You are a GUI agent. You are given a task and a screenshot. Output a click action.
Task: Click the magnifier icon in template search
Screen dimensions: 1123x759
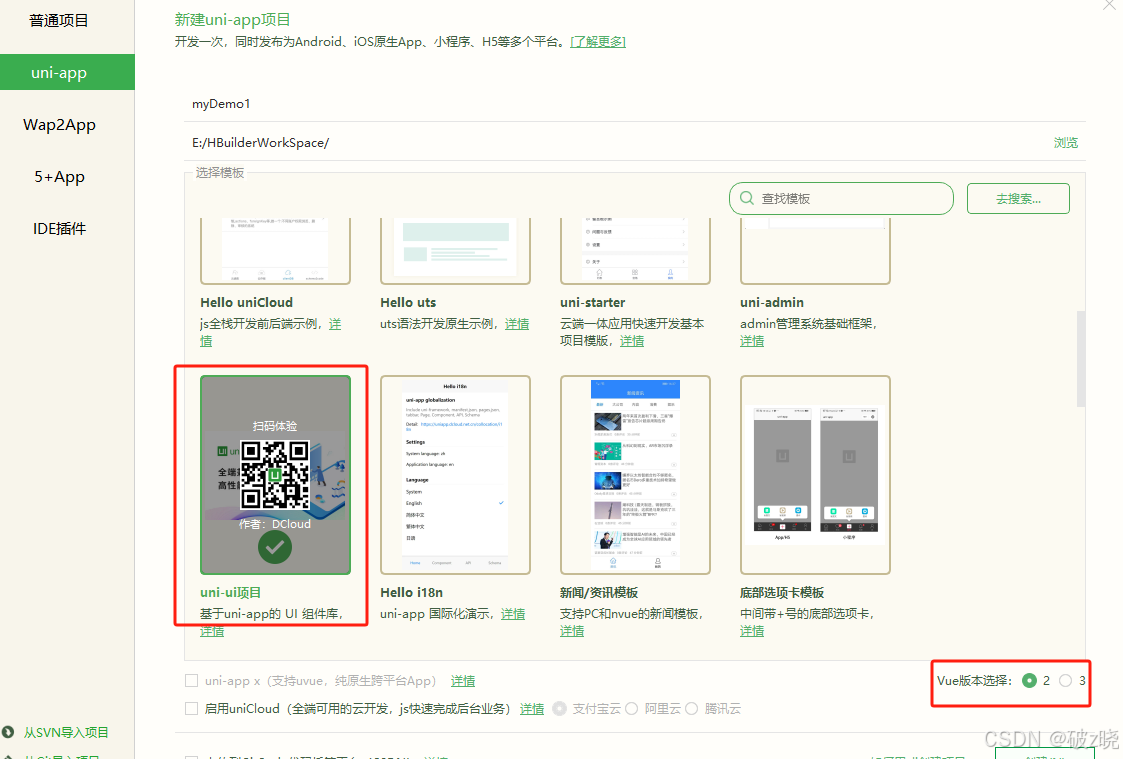(746, 198)
